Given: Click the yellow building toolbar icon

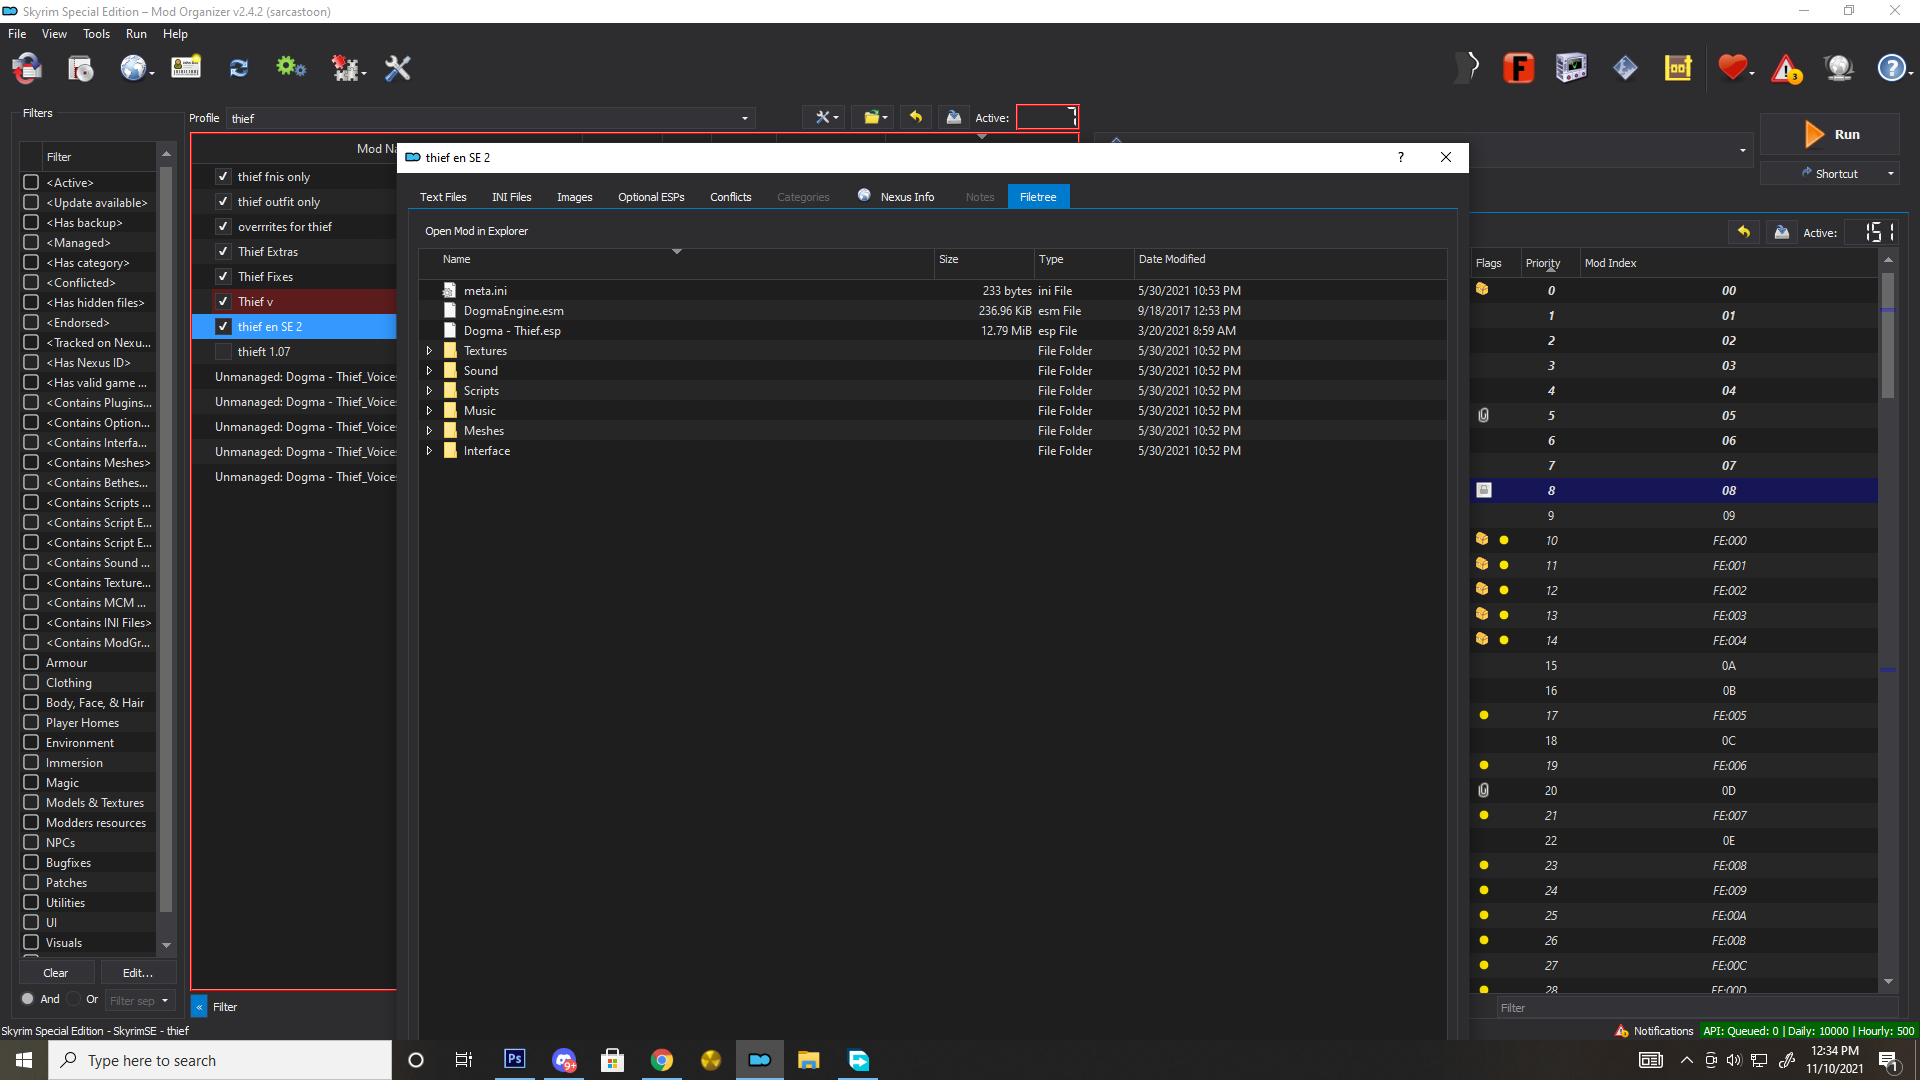Looking at the screenshot, I should pos(1678,68).
